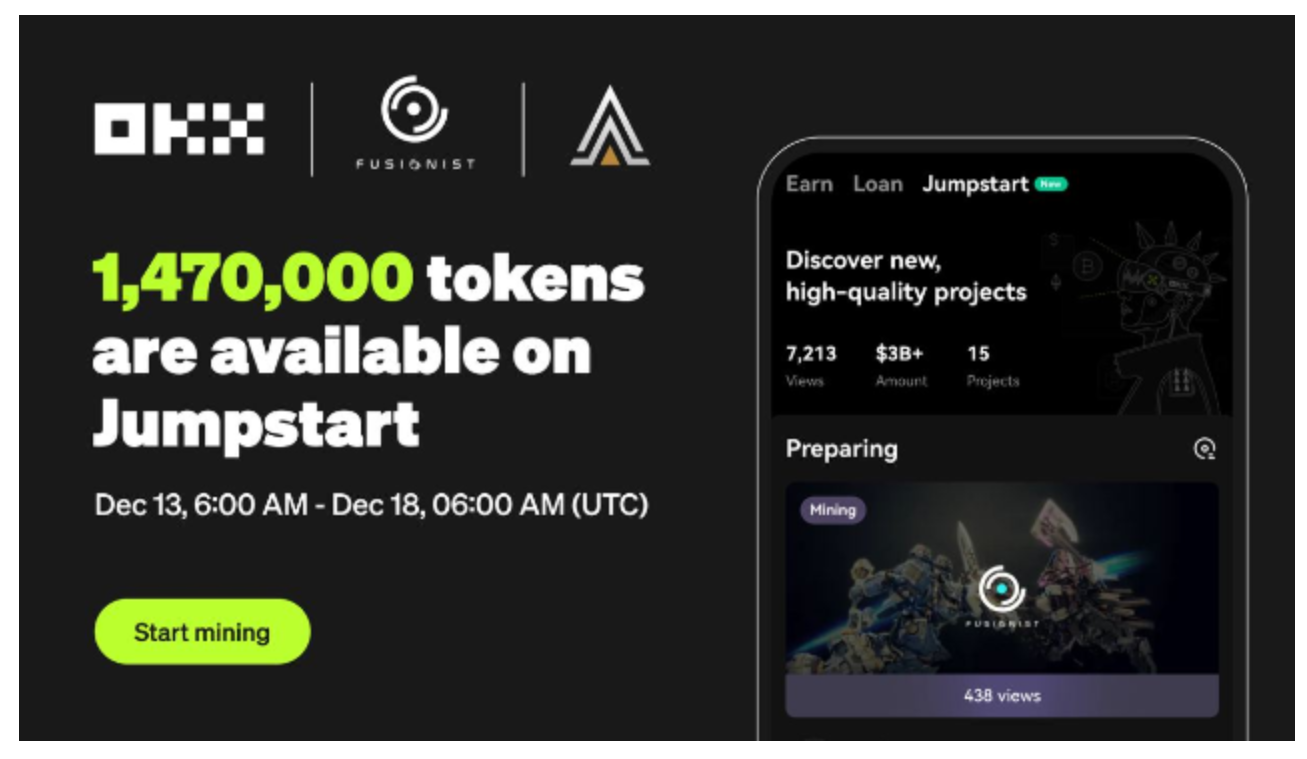The height and width of the screenshot is (759, 1307).
Task: Tap the green New badge by Jumpstart
Action: pos(1051,184)
